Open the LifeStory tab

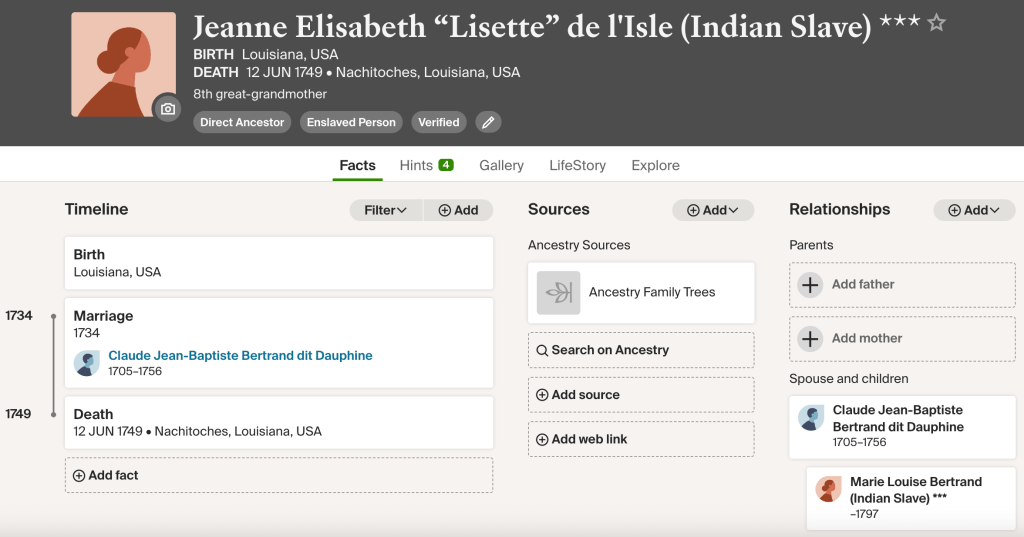577,165
